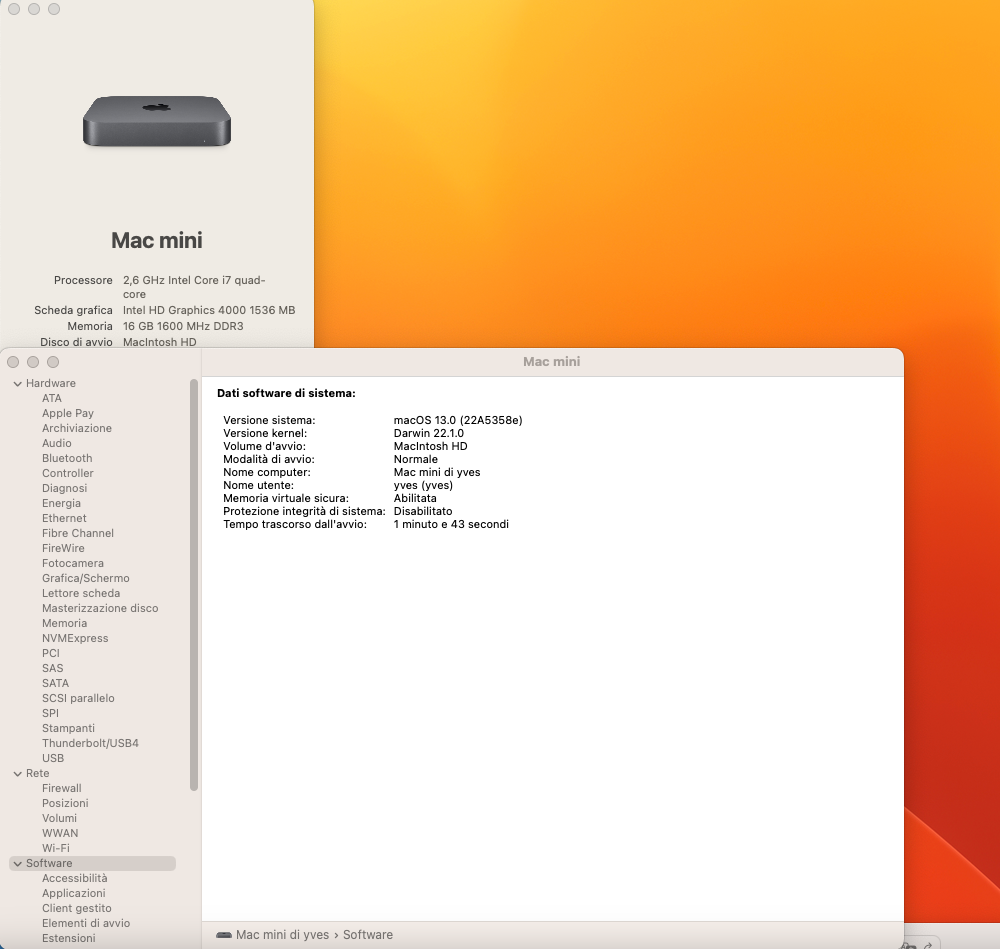Open Grafica/Schermo details
1000x949 pixels.
point(85,578)
